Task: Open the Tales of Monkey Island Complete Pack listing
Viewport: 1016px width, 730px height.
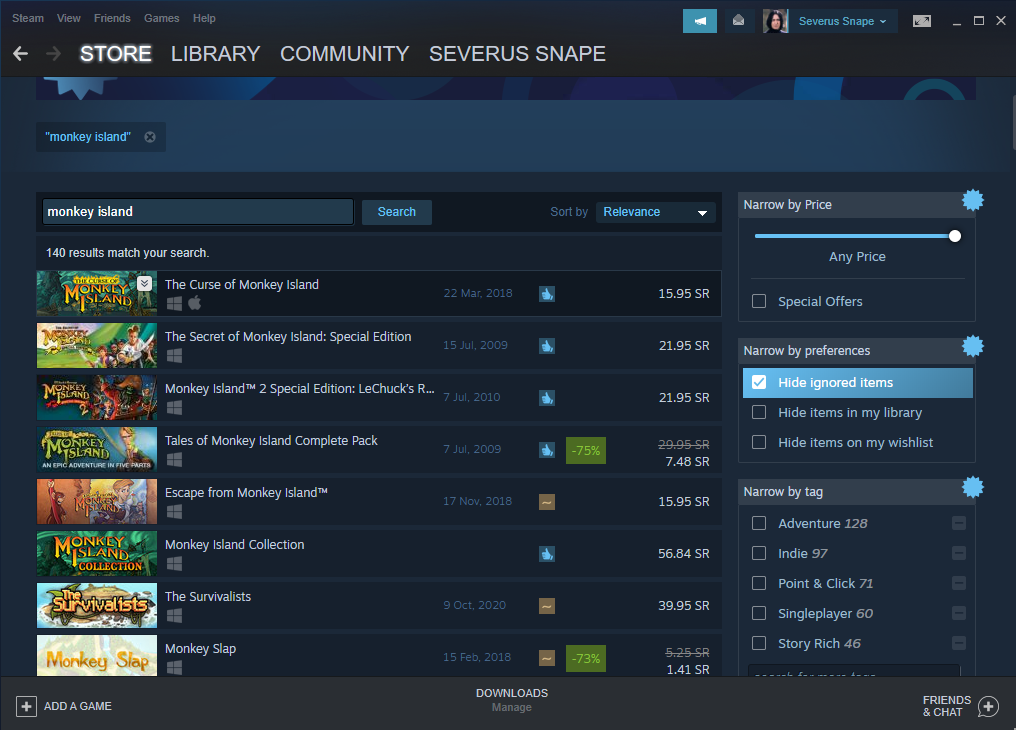Action: tap(379, 450)
